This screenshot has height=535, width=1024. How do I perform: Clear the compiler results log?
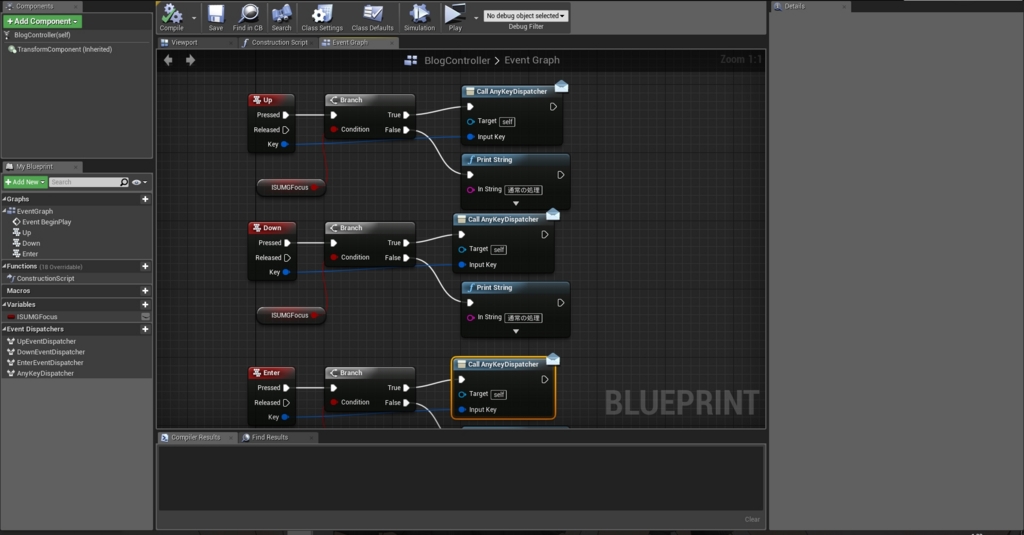pyautogui.click(x=752, y=520)
